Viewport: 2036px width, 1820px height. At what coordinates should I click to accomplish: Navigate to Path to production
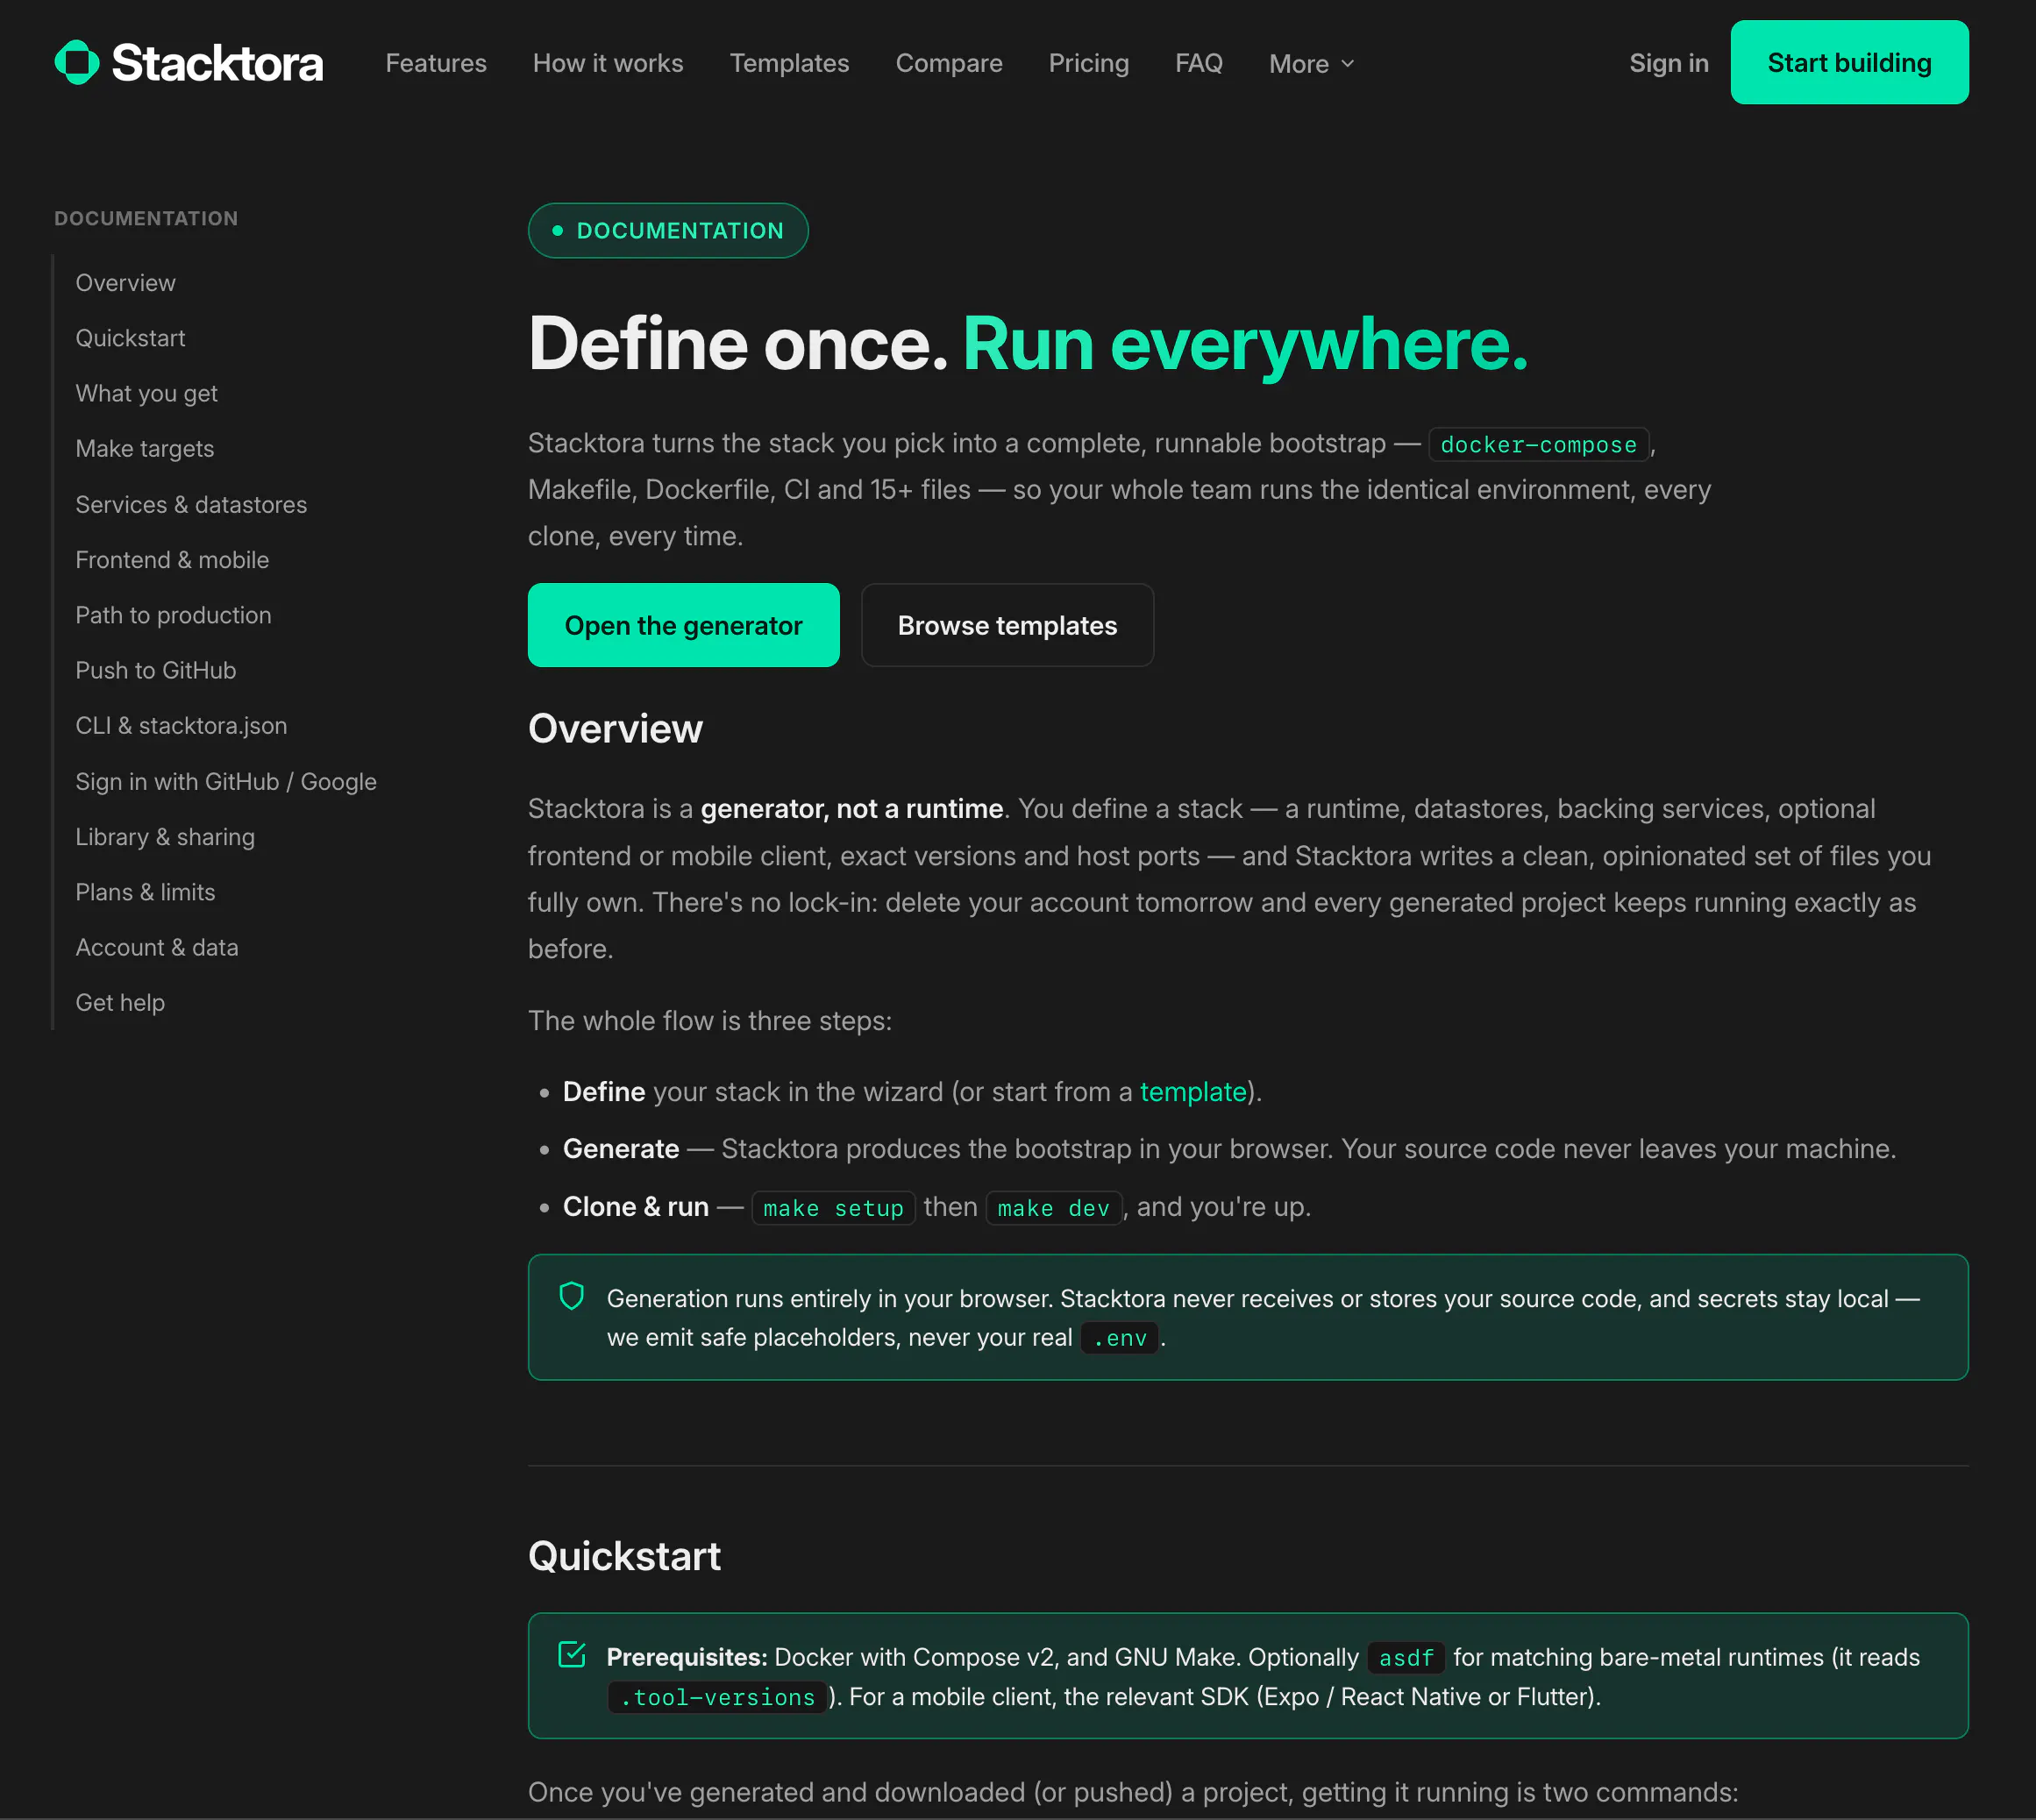pyautogui.click(x=174, y=615)
